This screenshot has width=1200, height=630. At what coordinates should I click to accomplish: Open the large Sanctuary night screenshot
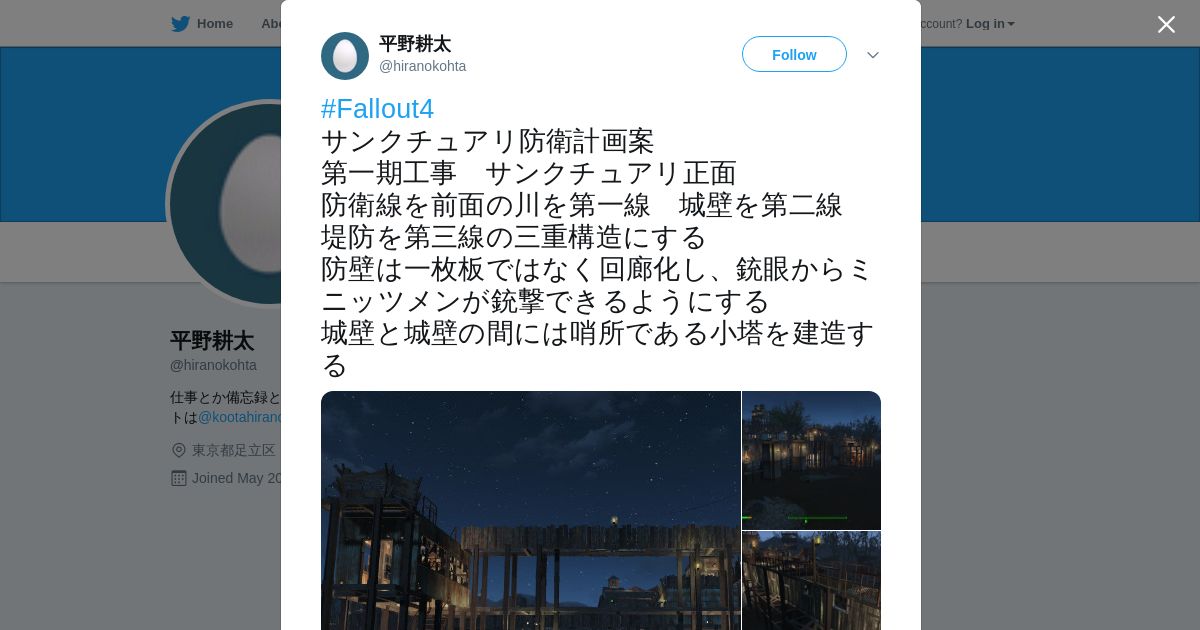(x=531, y=510)
